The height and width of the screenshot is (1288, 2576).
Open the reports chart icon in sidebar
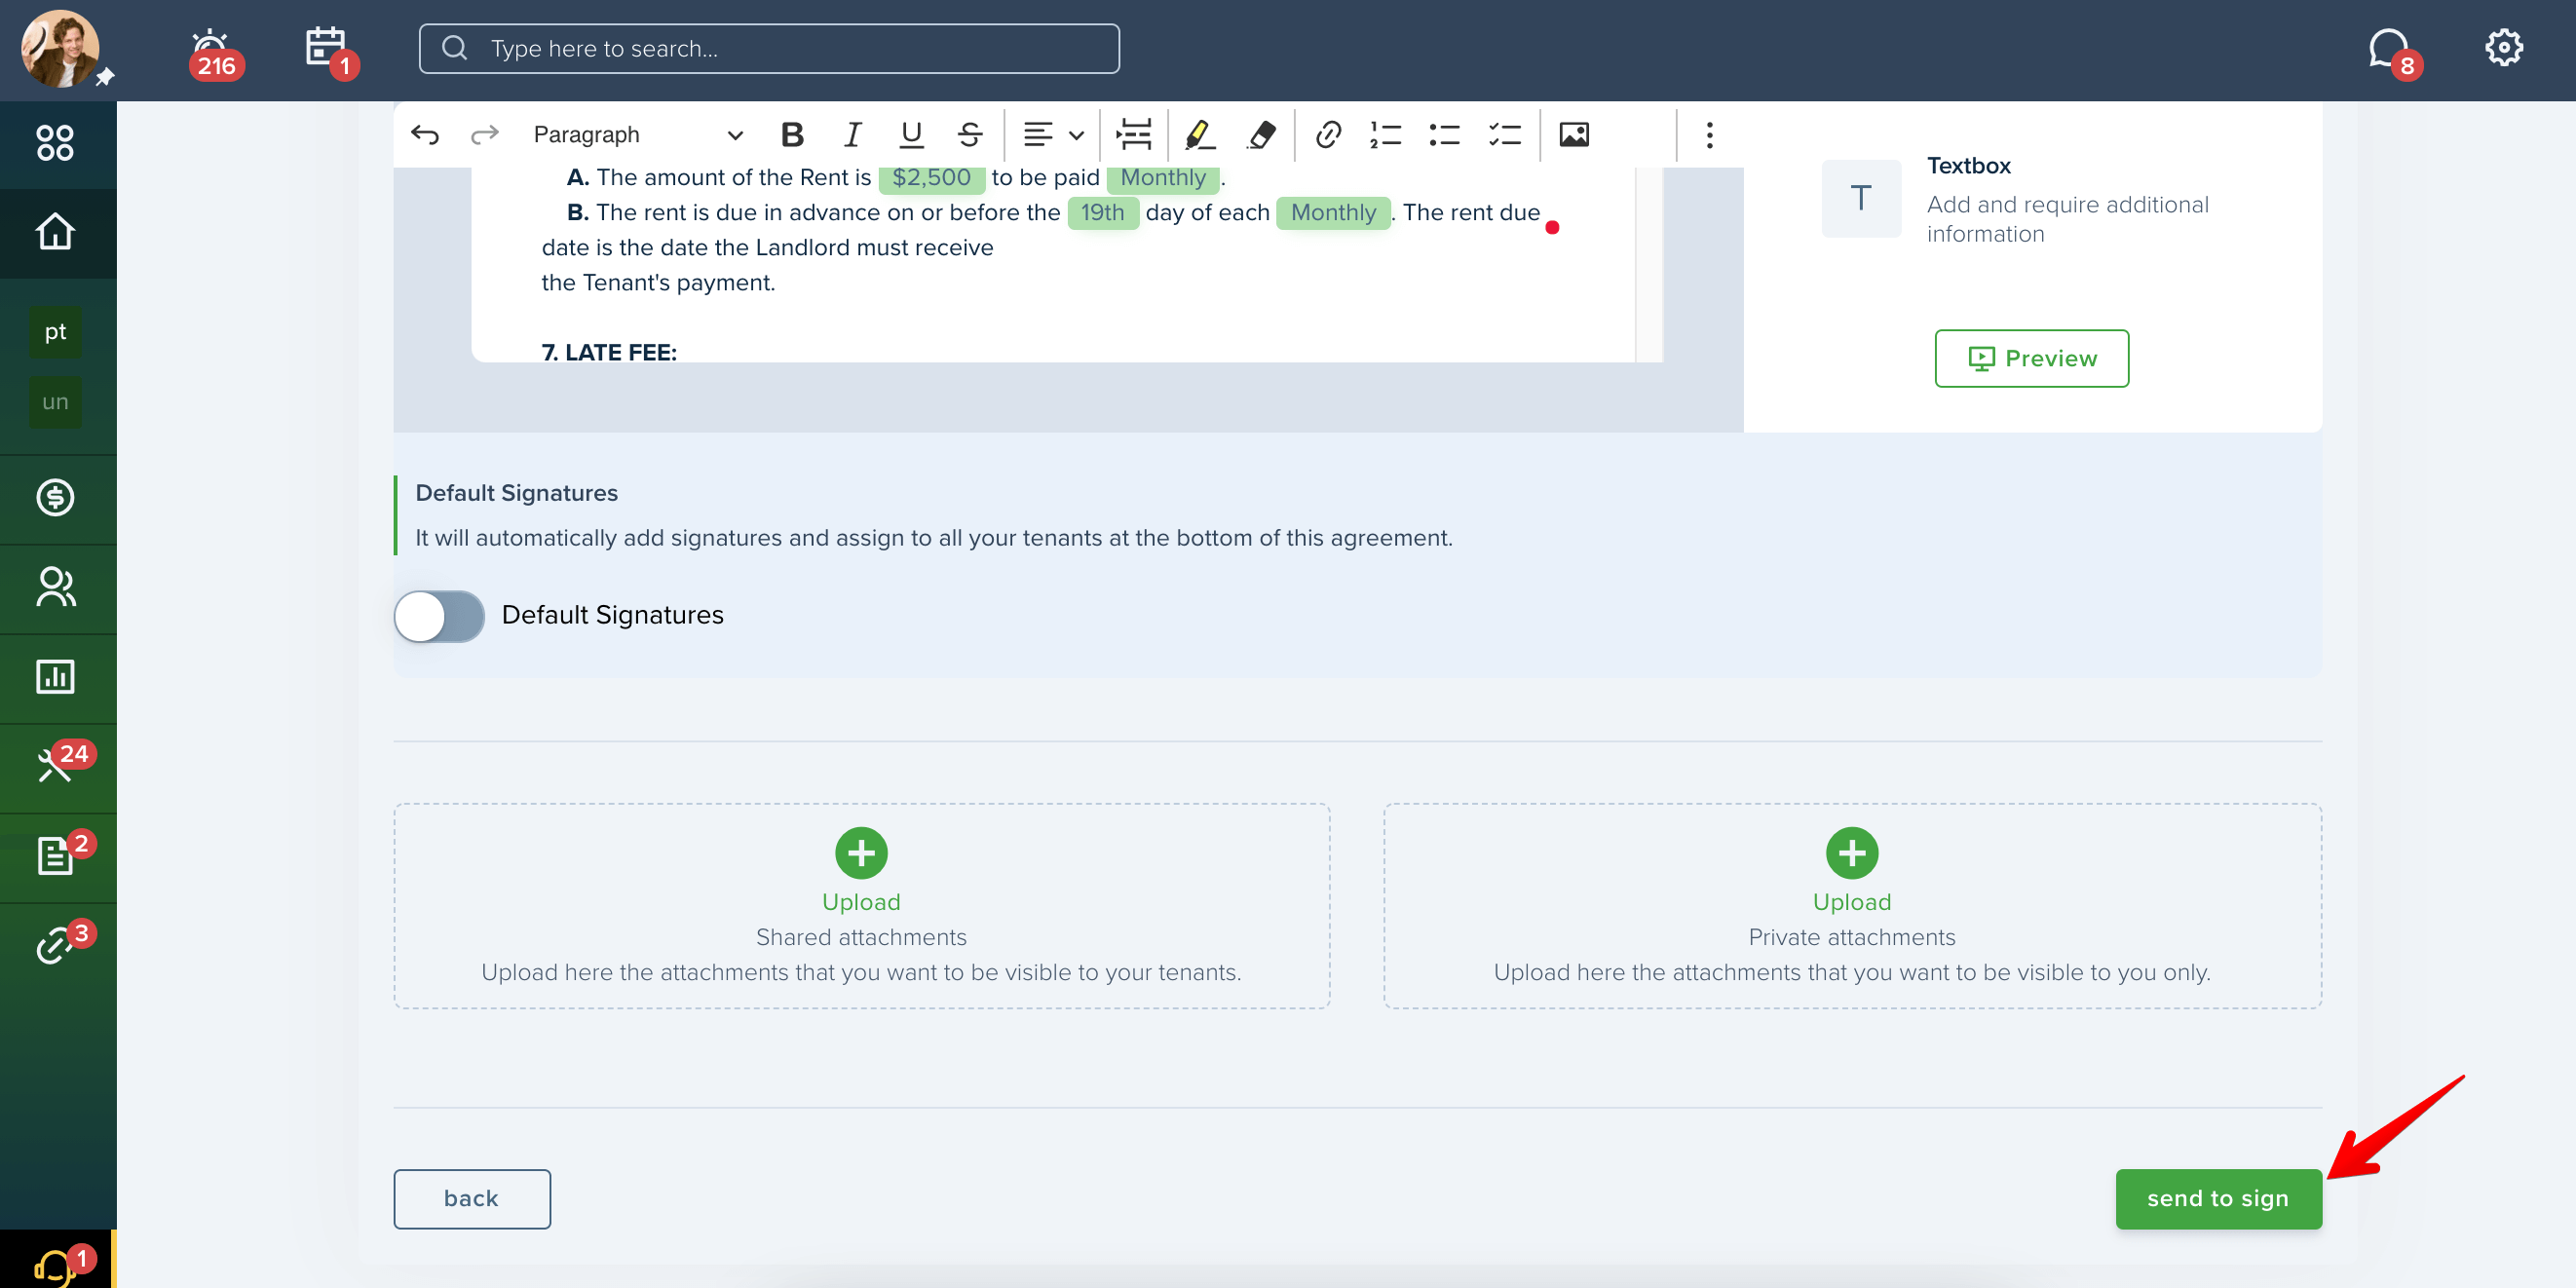pos(55,677)
